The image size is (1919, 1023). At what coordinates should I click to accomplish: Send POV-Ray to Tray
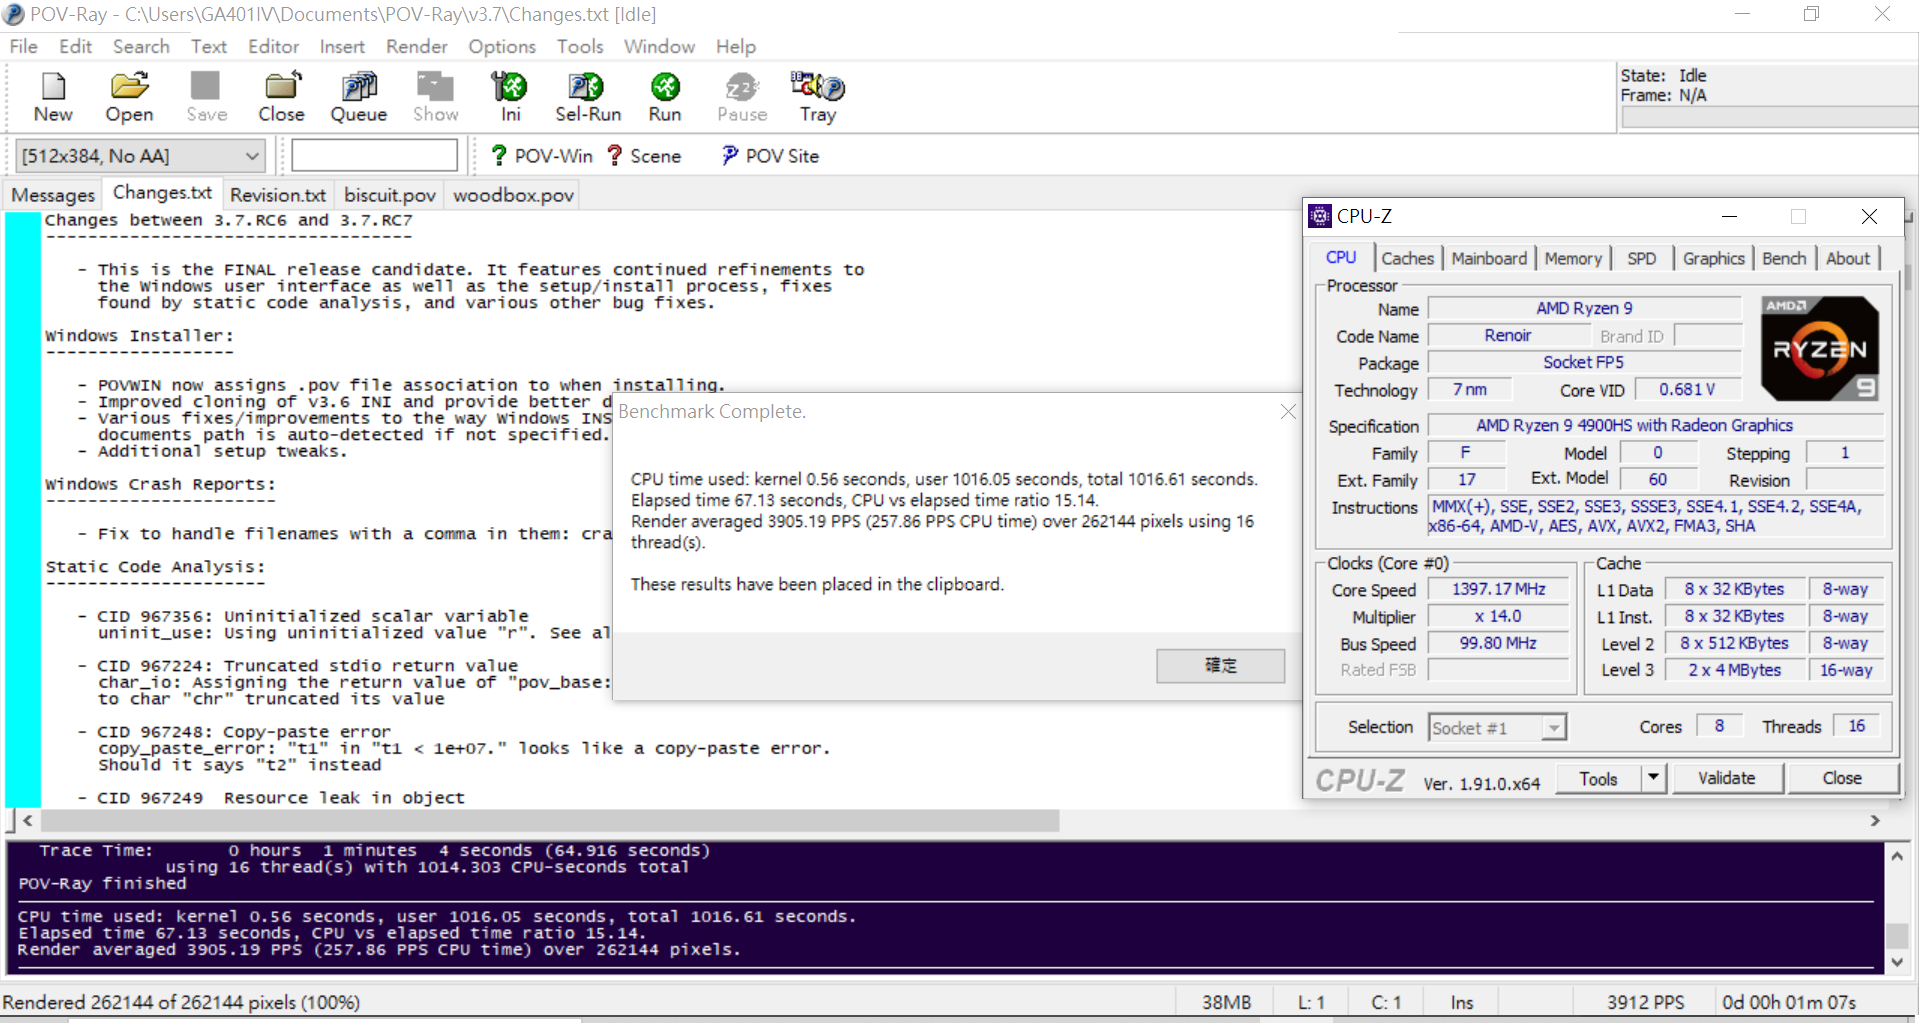(x=817, y=97)
